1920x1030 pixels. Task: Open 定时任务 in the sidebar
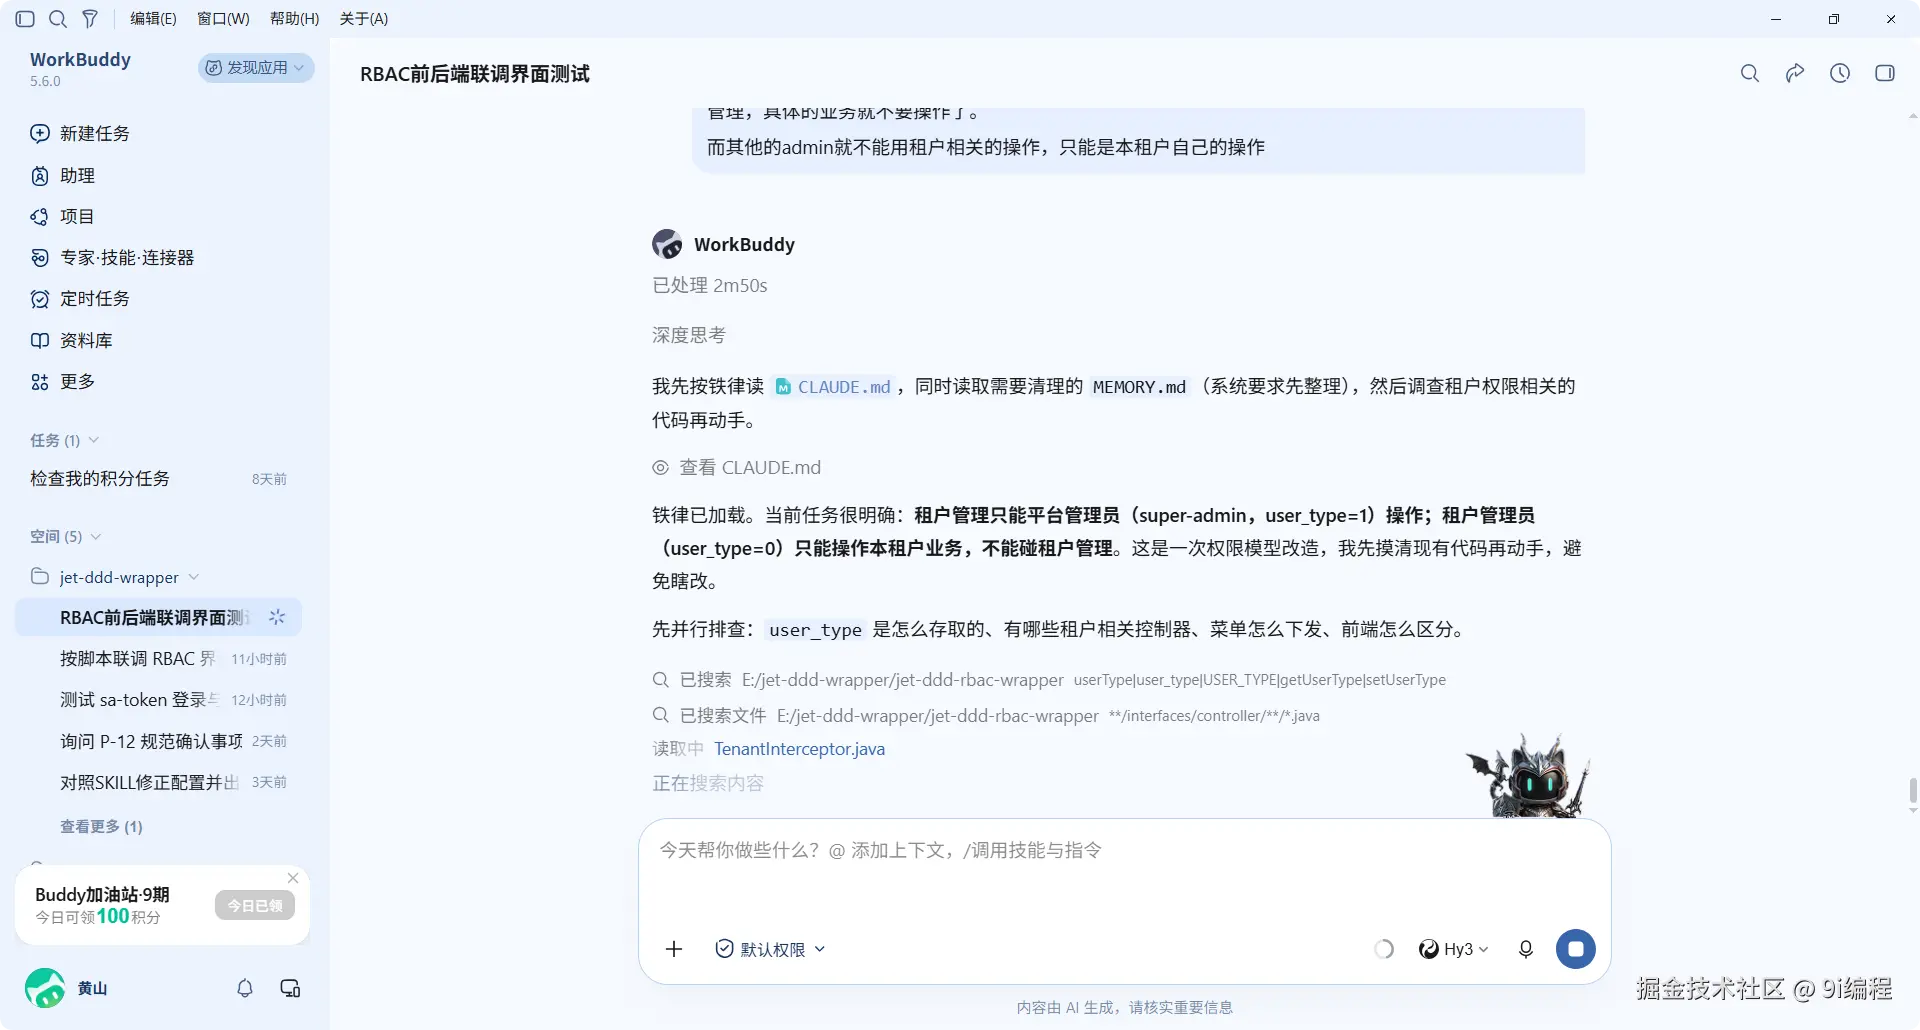[80, 299]
